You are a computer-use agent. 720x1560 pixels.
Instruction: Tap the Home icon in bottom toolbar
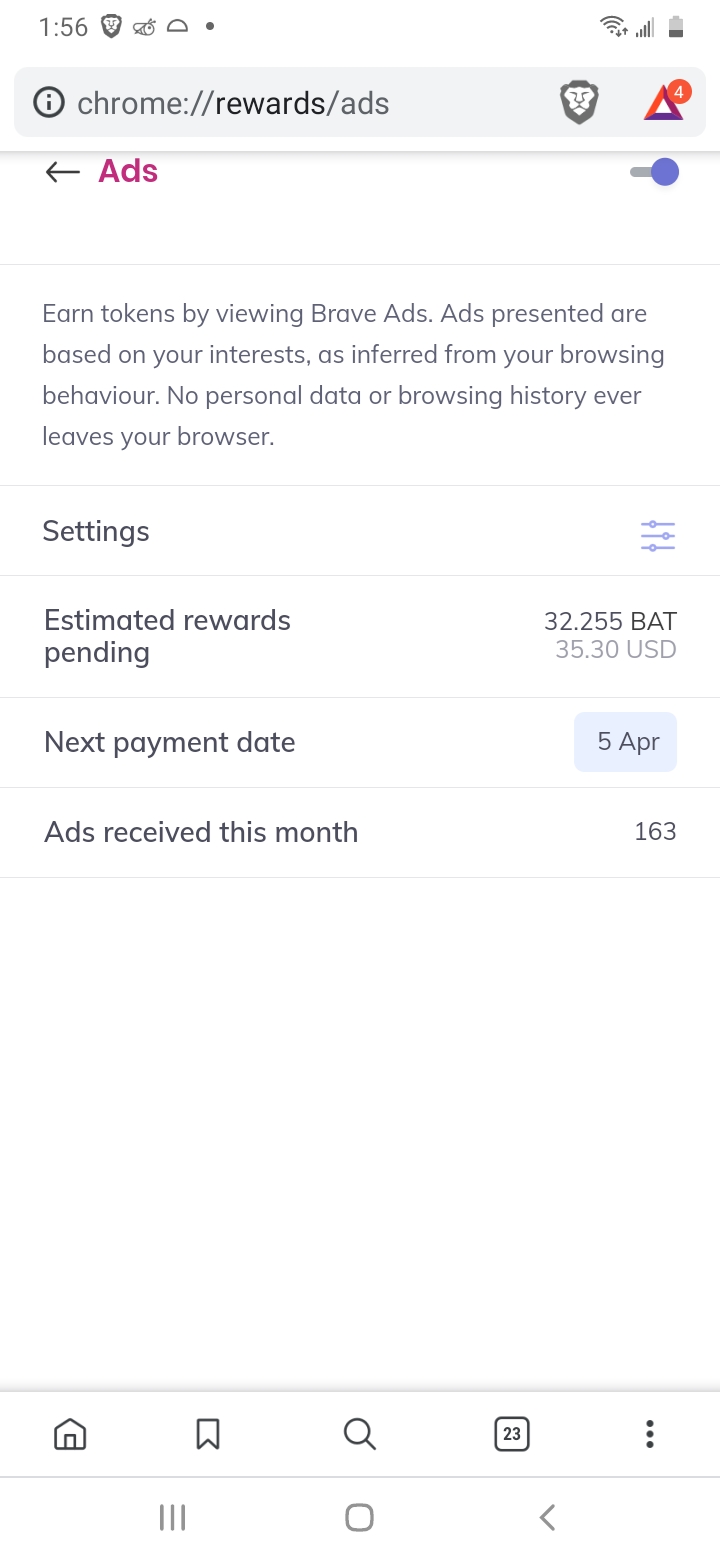69,1434
